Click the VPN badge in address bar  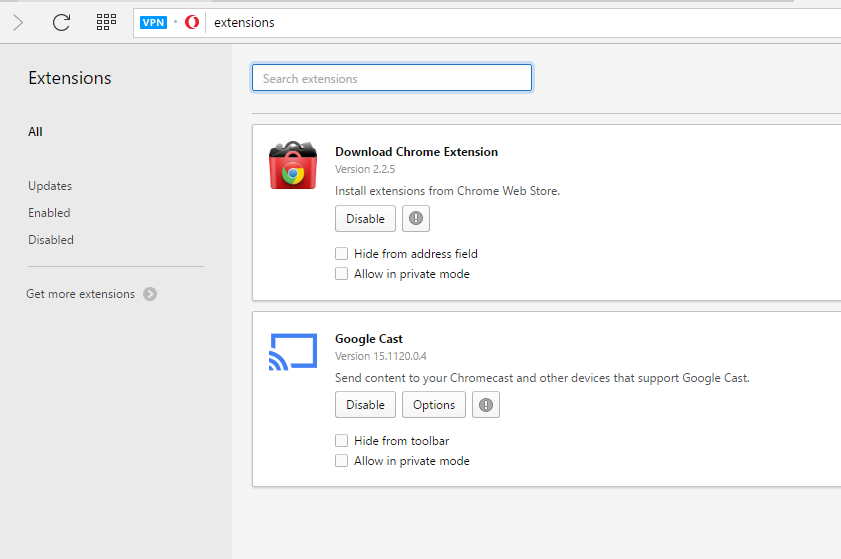coord(153,23)
